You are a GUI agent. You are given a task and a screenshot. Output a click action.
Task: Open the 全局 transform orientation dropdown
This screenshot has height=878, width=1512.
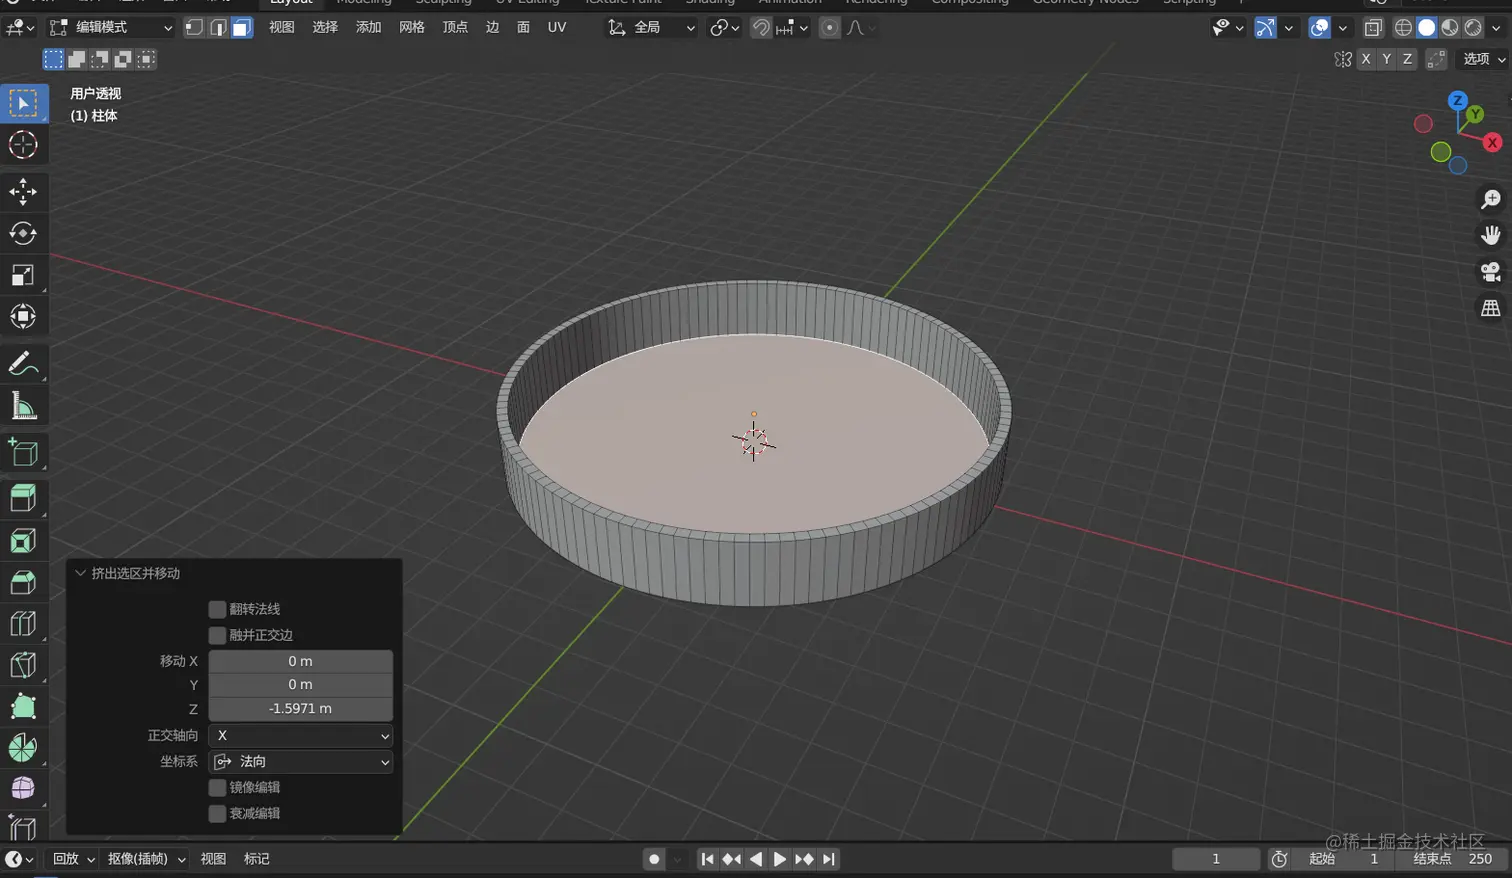(651, 28)
